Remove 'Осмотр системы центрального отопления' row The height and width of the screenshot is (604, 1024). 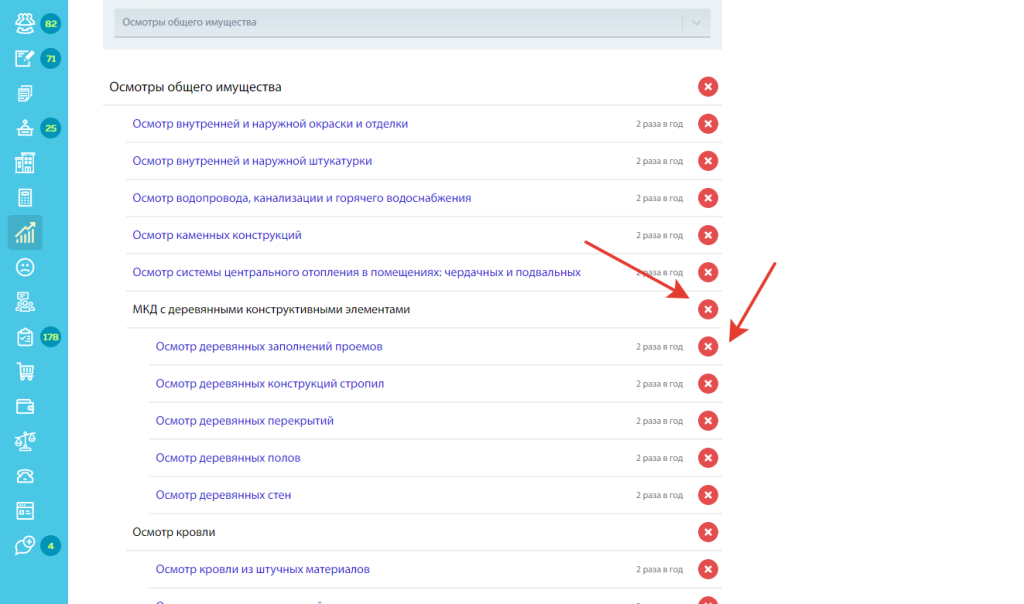[x=708, y=272]
